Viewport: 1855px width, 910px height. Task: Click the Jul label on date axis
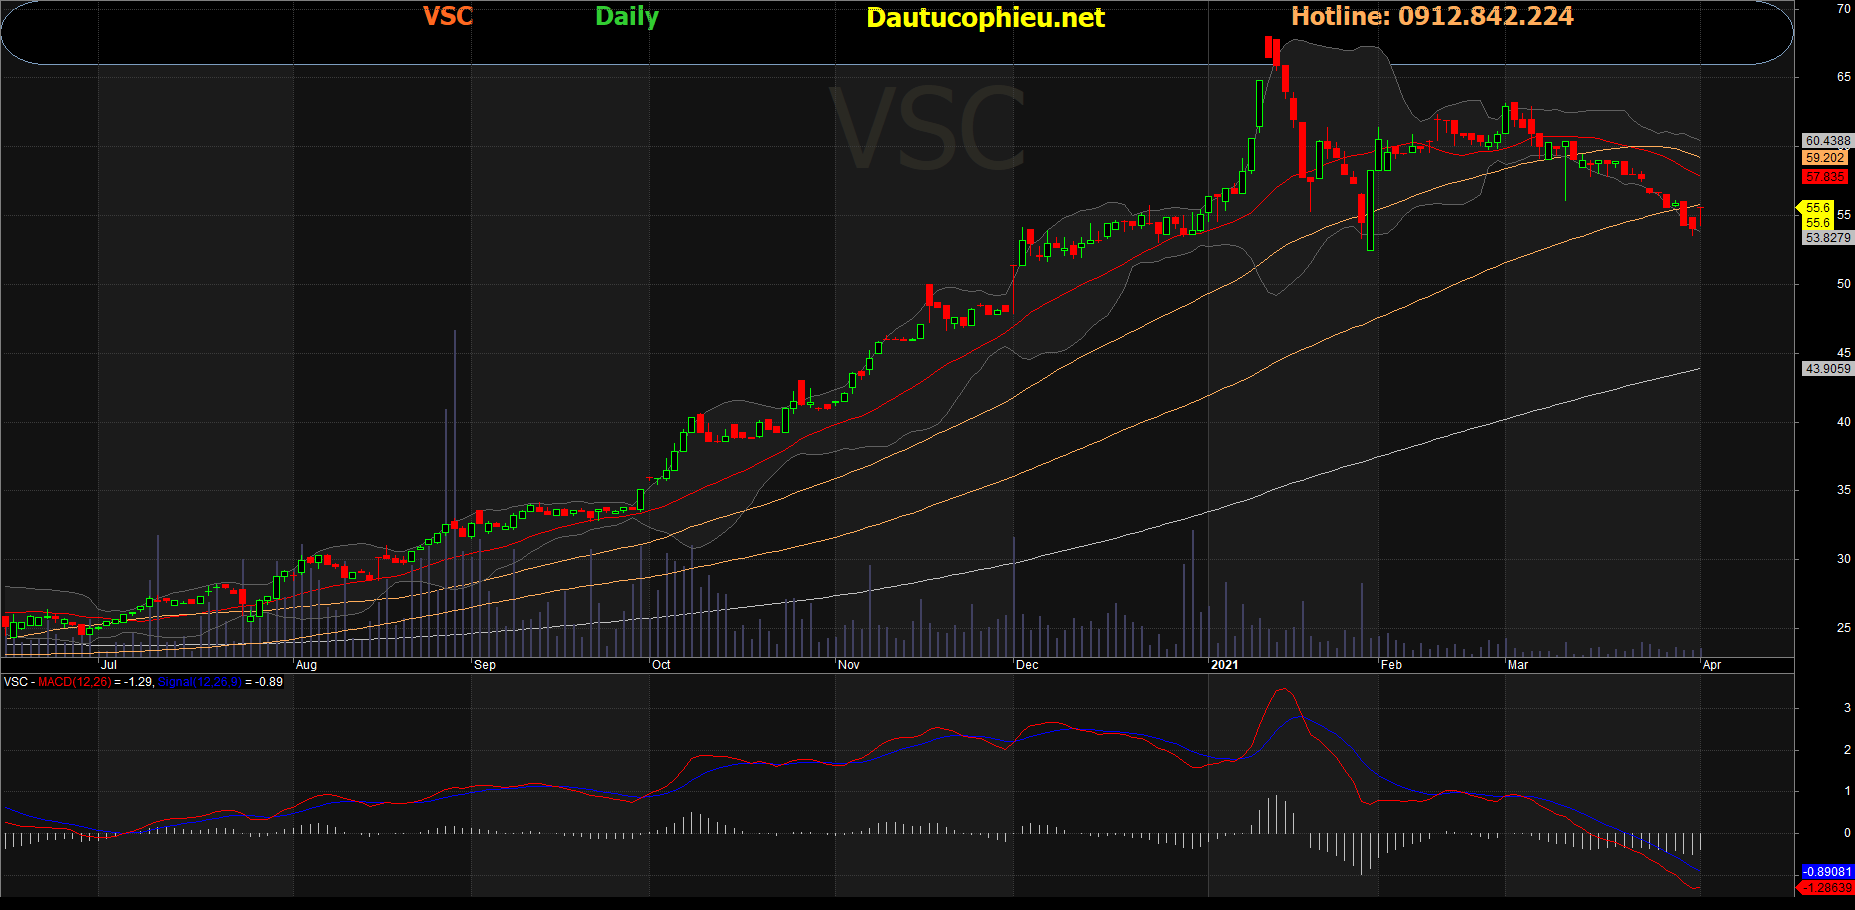(109, 665)
